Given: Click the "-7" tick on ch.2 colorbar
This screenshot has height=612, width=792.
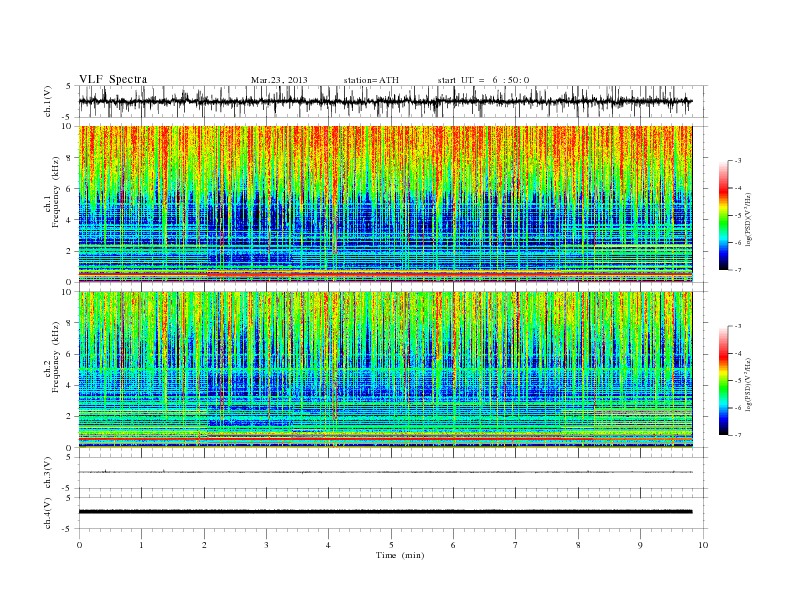Looking at the screenshot, I should click(737, 435).
